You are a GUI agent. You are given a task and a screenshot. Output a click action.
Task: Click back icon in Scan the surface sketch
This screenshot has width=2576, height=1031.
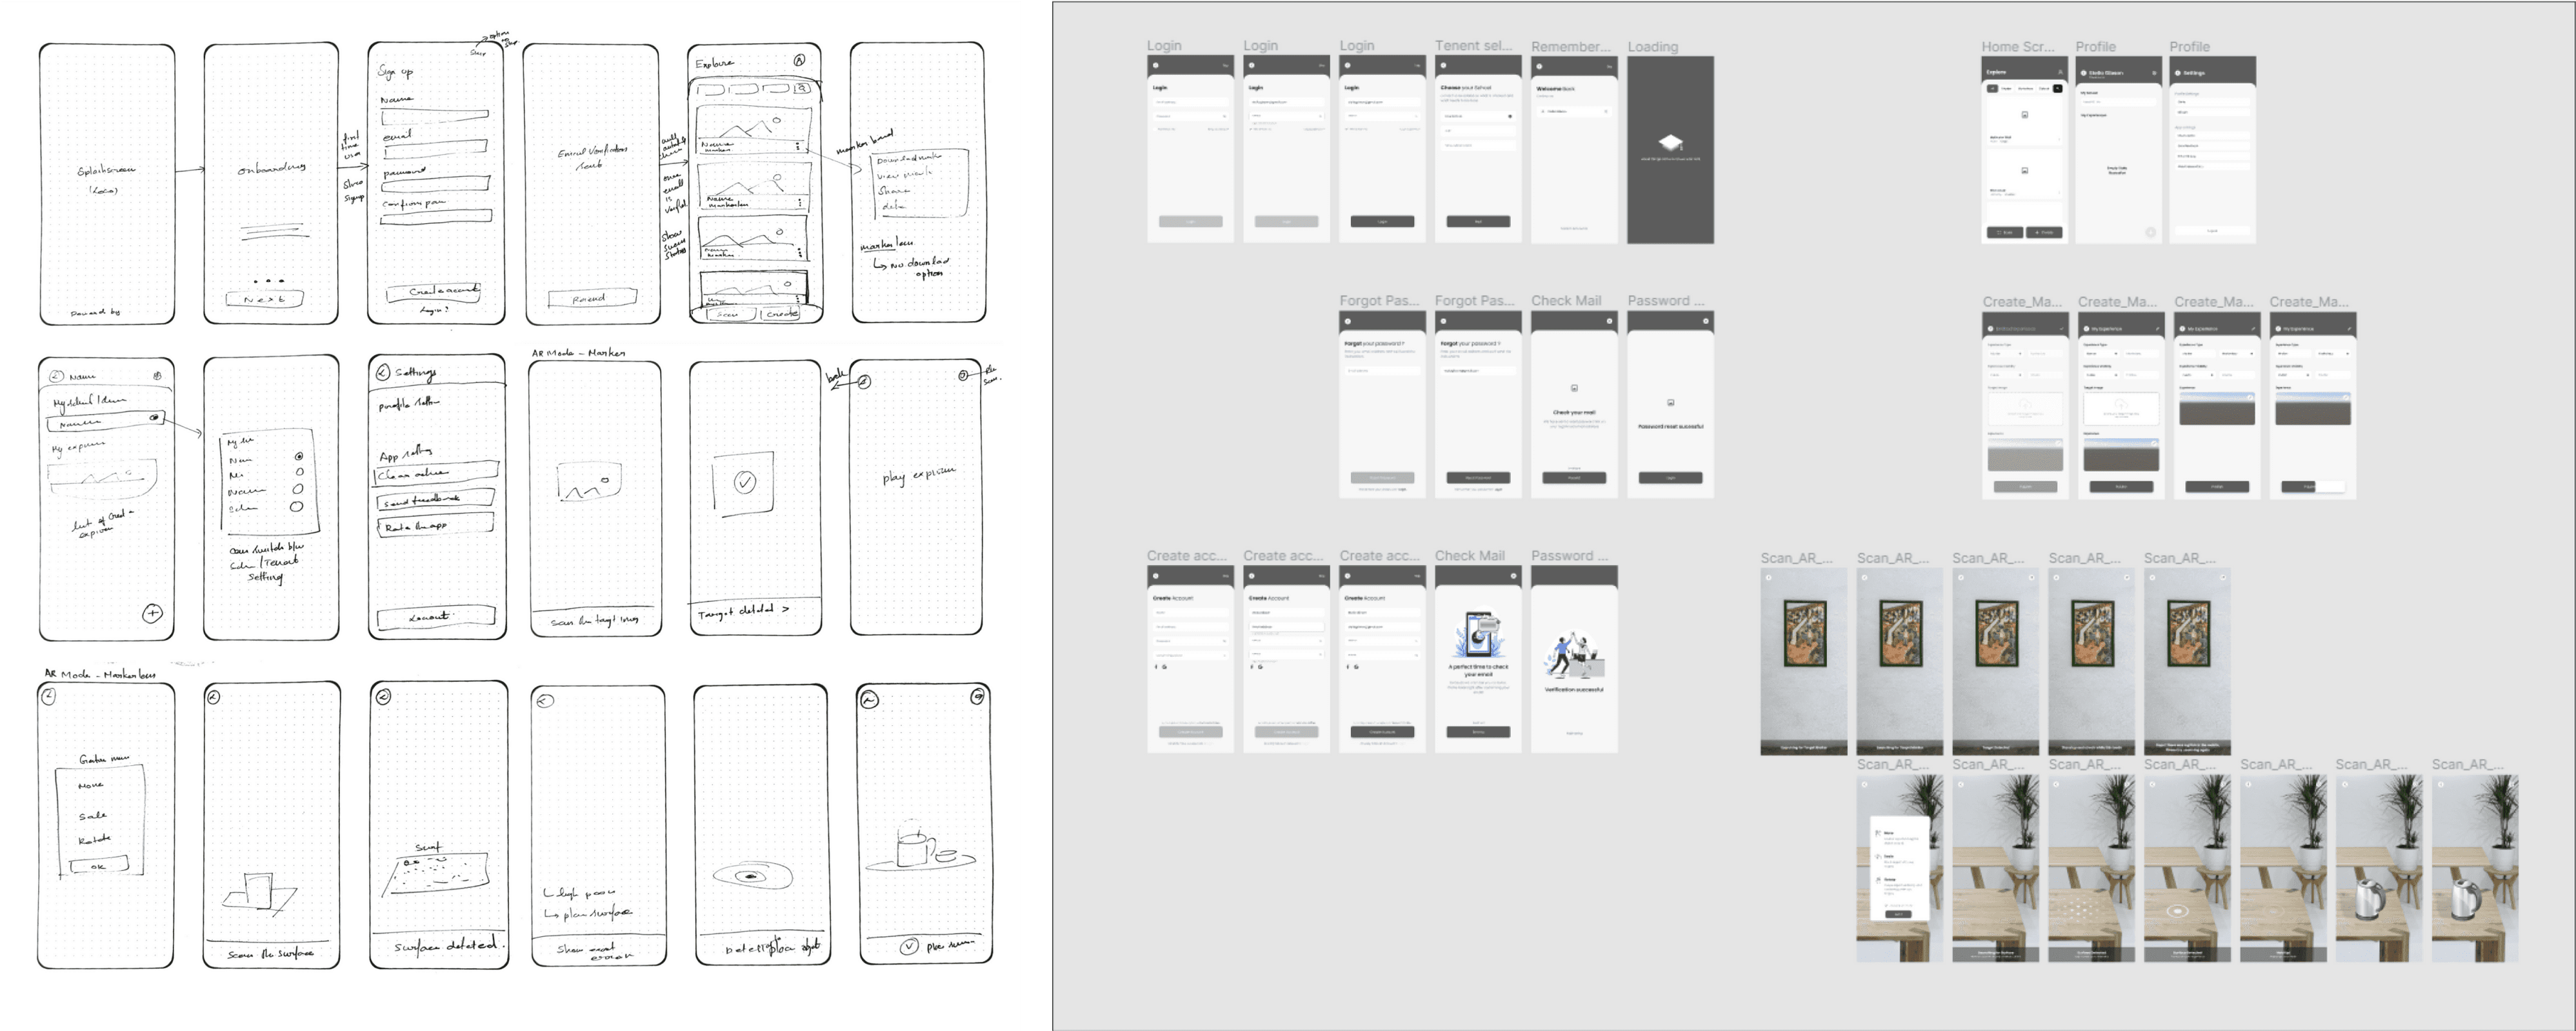click(213, 697)
